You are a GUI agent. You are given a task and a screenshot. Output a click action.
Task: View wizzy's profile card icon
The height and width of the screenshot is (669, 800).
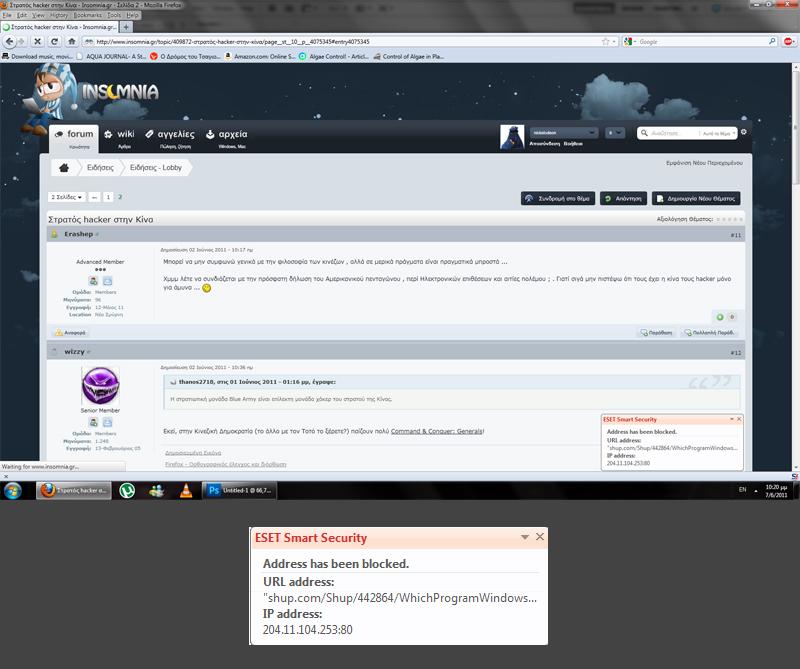pos(93,422)
